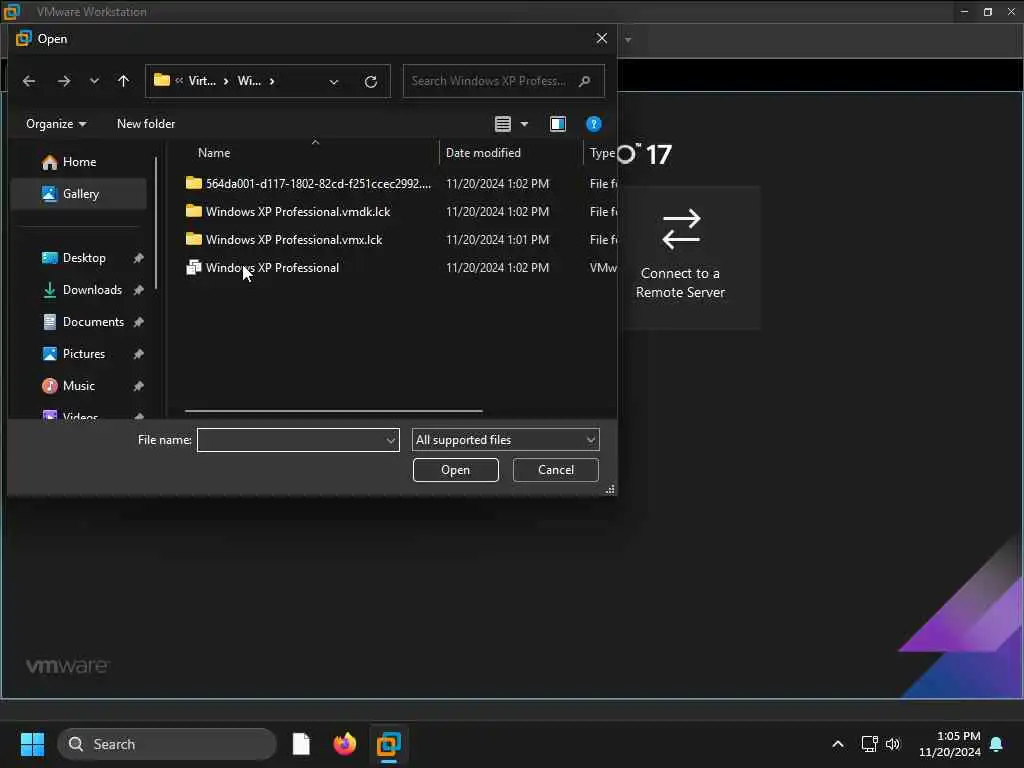Unpin Pictures using its pin icon

[x=138, y=354]
